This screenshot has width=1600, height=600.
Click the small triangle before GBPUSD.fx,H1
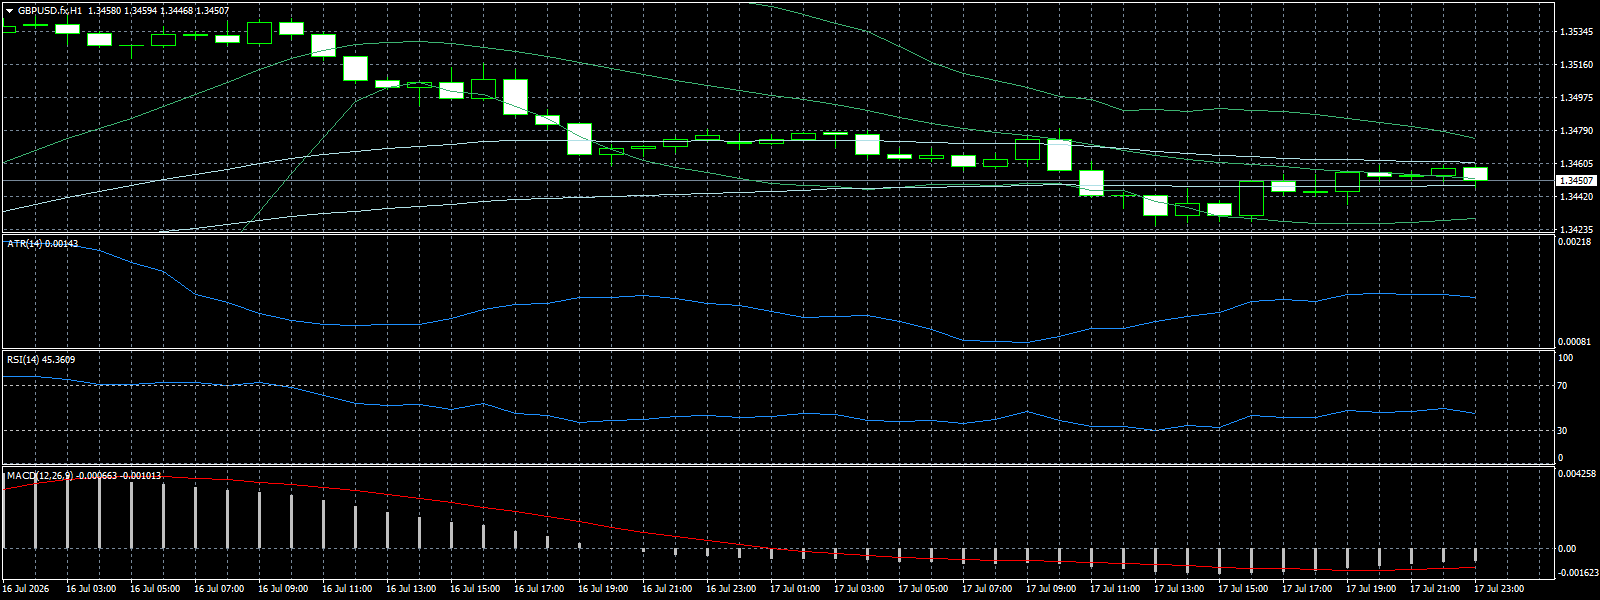point(9,11)
